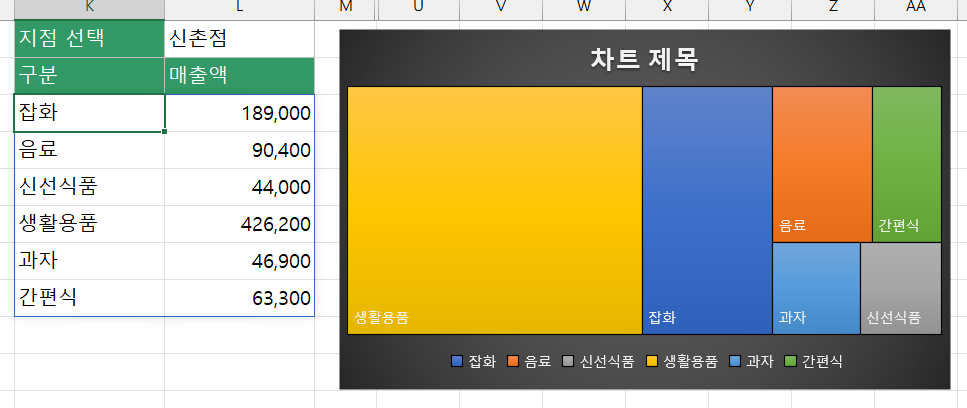Select the gray 신선식품 treemap block
967x408 pixels.
click(x=901, y=288)
